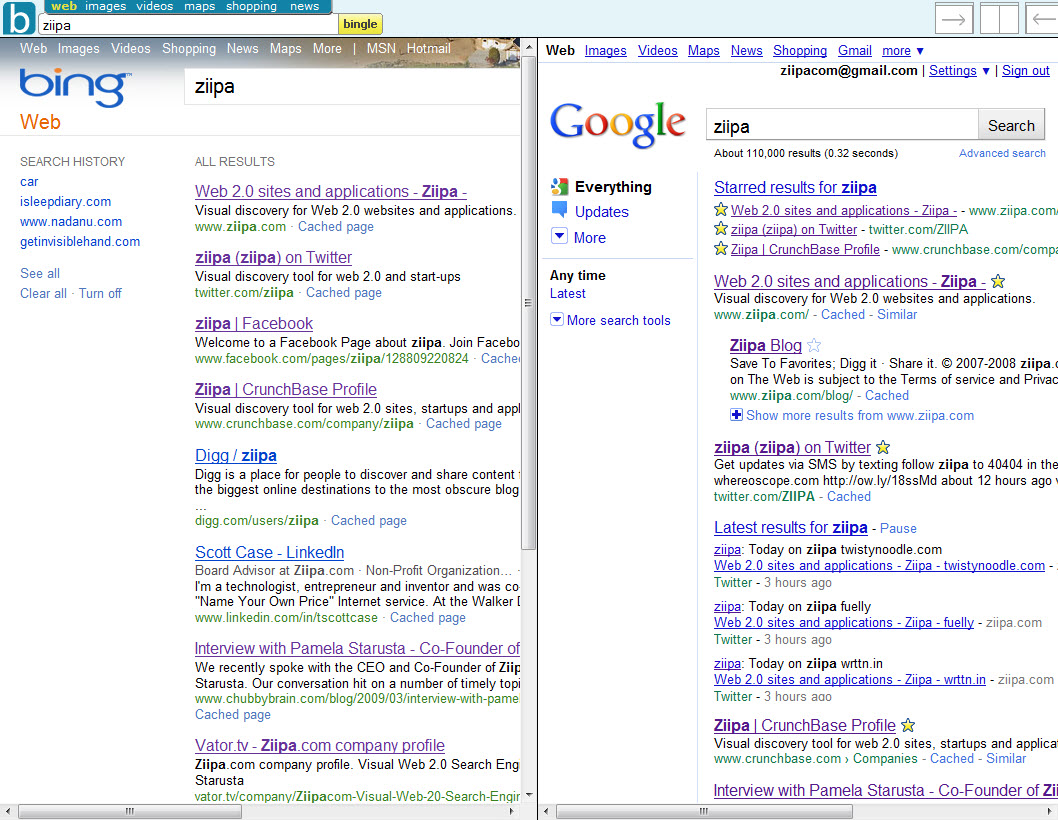The width and height of the screenshot is (1058, 820).
Task: Click 'isleepdiary.com' in search history
Action: [x=65, y=201]
